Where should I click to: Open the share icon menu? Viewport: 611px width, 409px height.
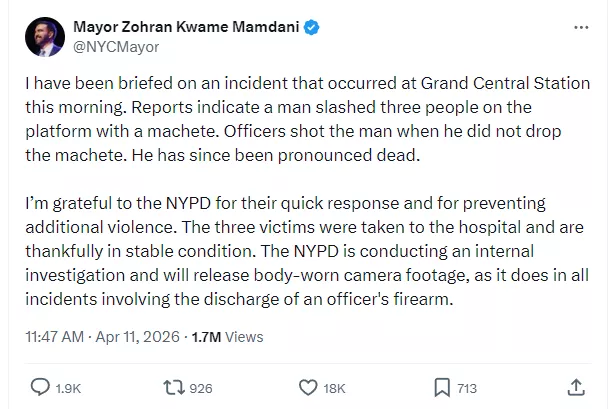[576, 387]
